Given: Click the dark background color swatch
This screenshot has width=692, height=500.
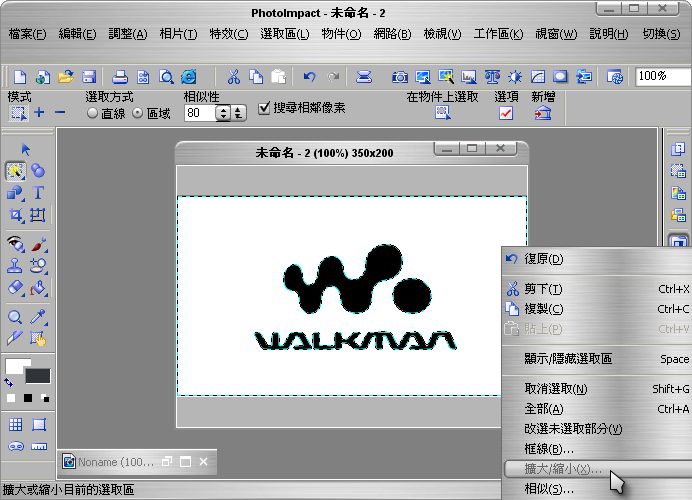Looking at the screenshot, I should (38, 376).
